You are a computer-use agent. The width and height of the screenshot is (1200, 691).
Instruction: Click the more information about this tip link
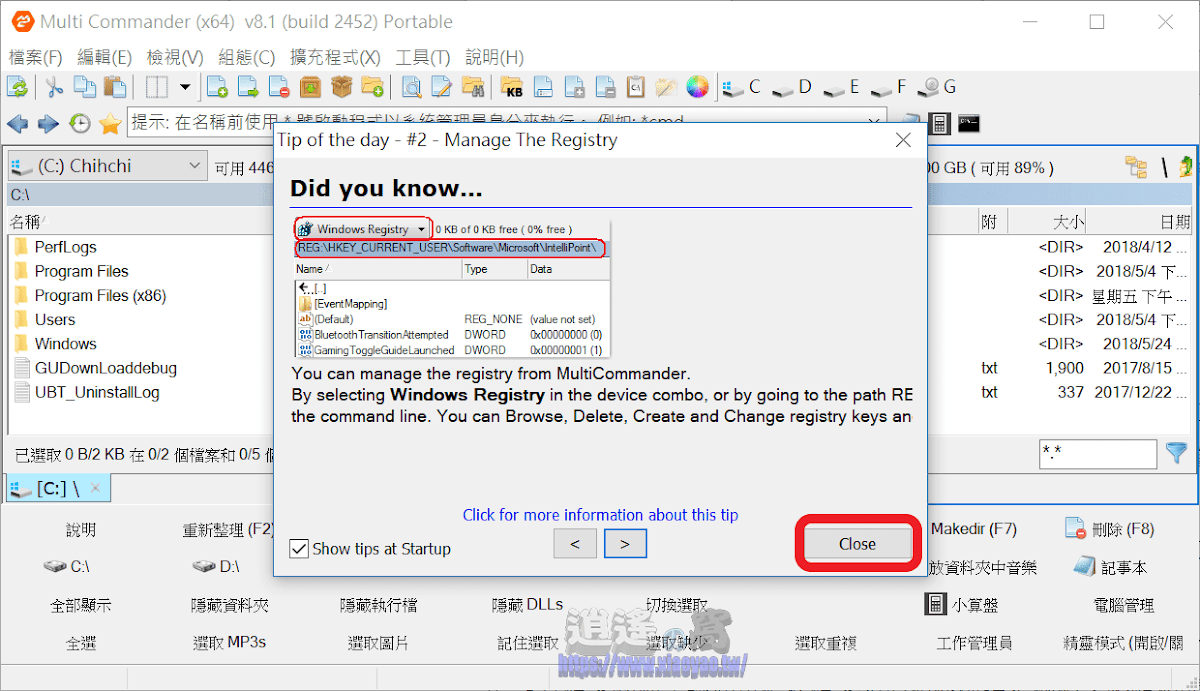click(x=600, y=515)
